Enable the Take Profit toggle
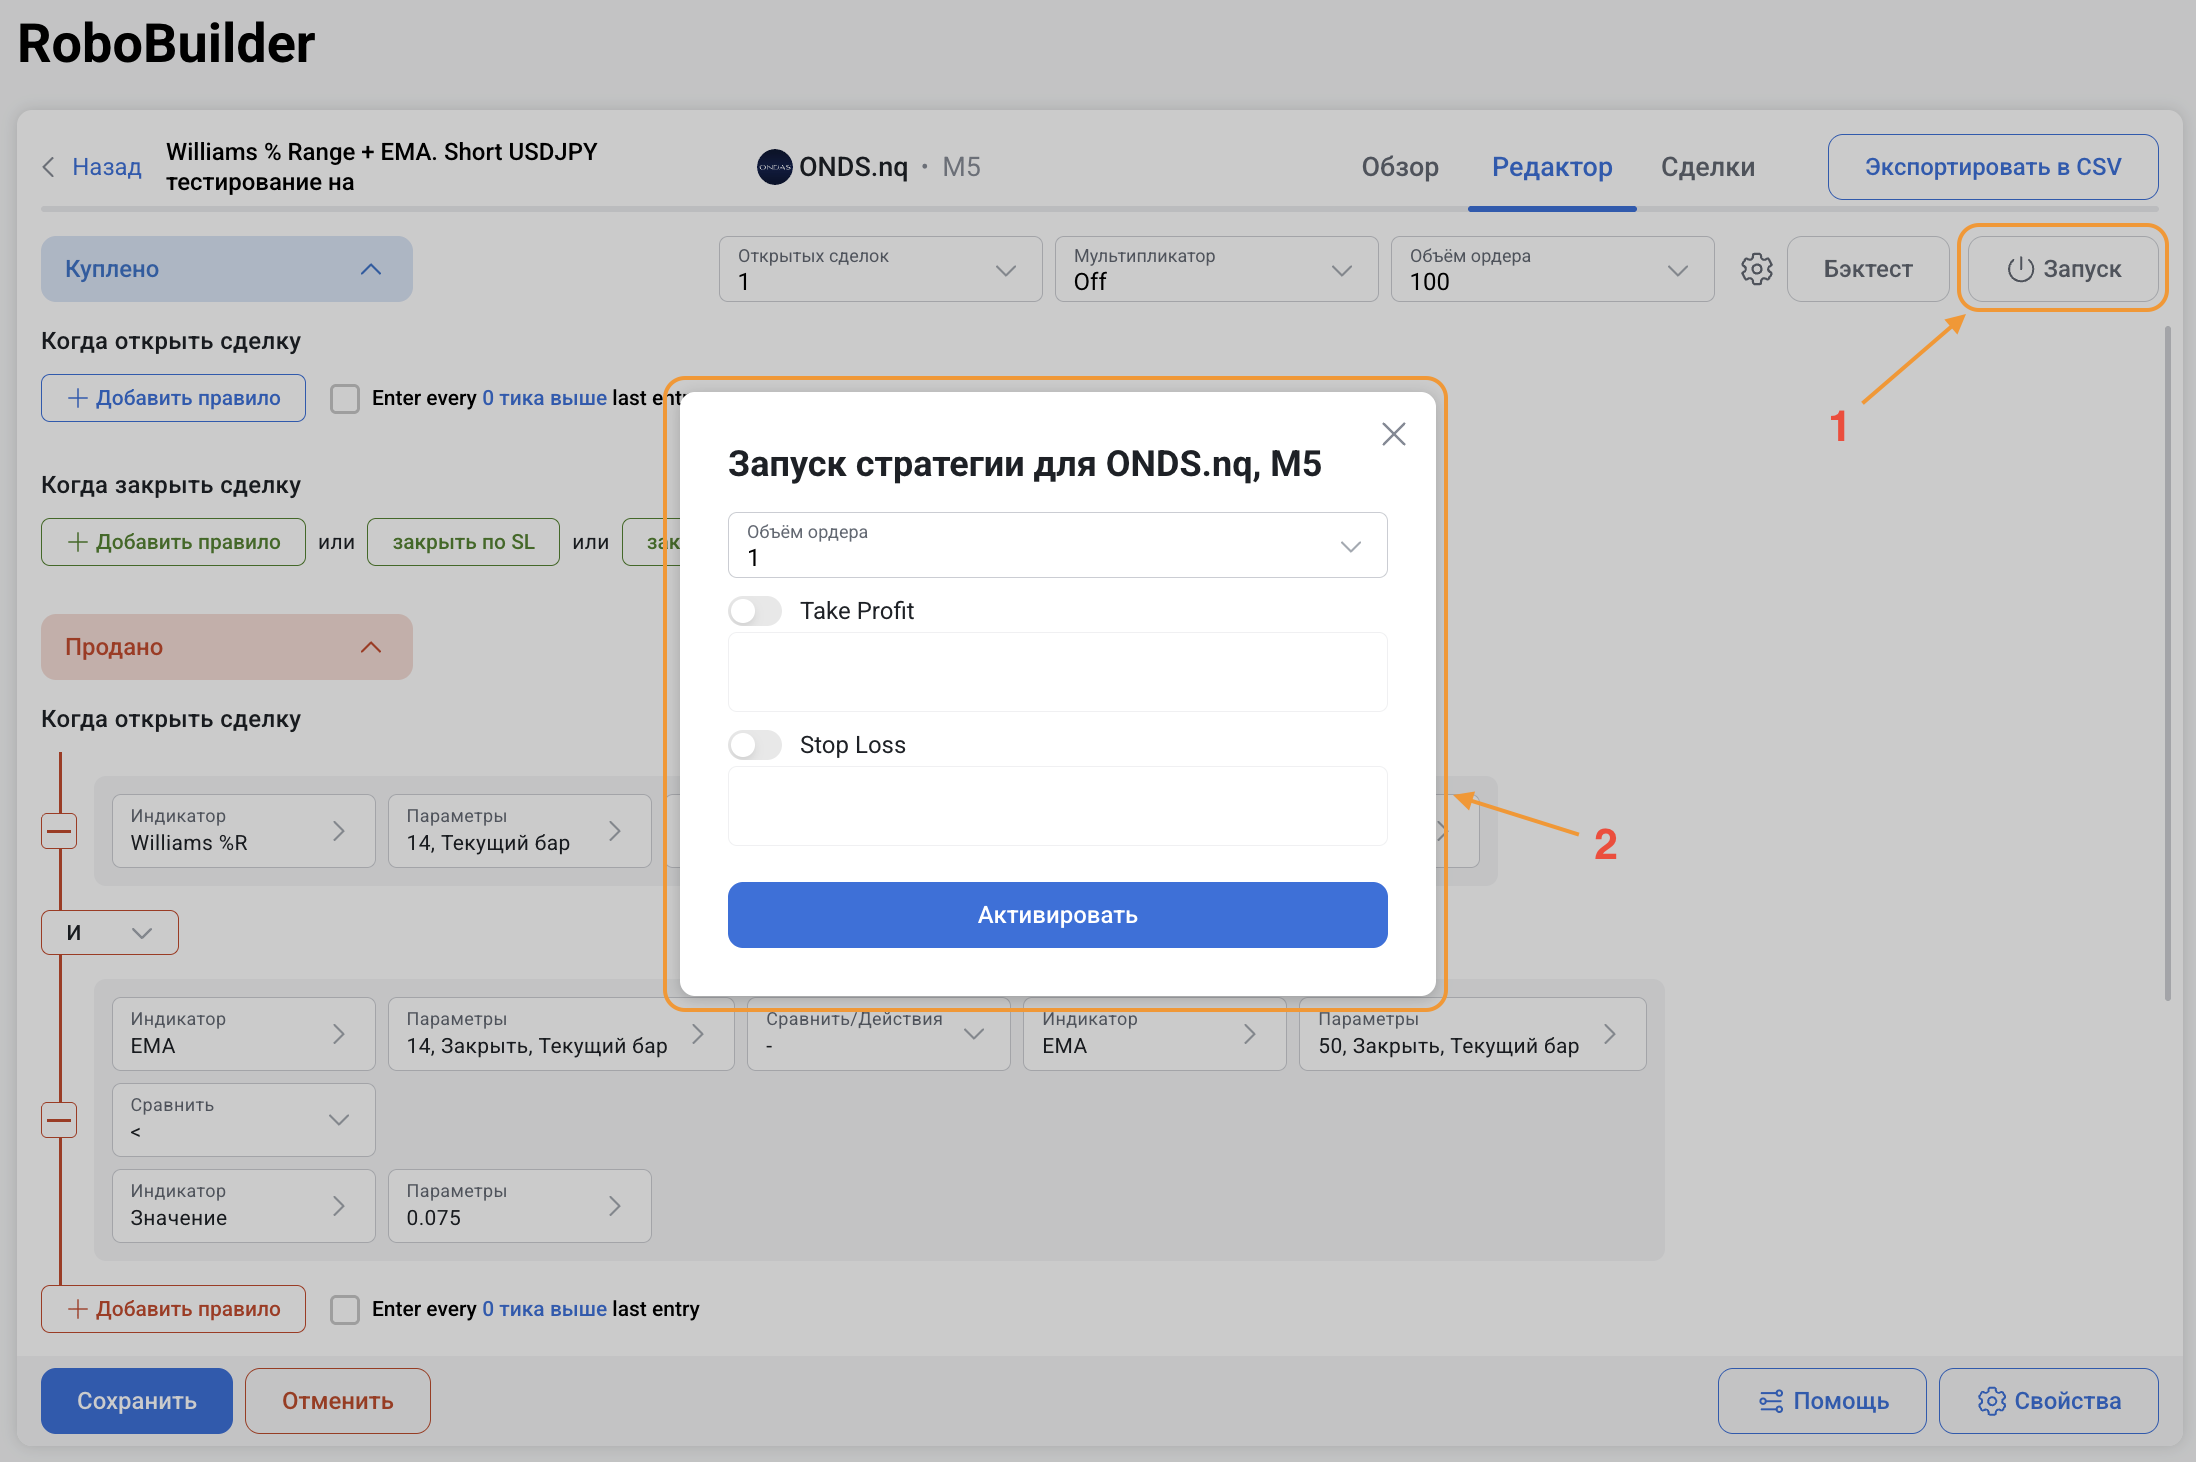The height and width of the screenshot is (1462, 2196). click(x=755, y=611)
